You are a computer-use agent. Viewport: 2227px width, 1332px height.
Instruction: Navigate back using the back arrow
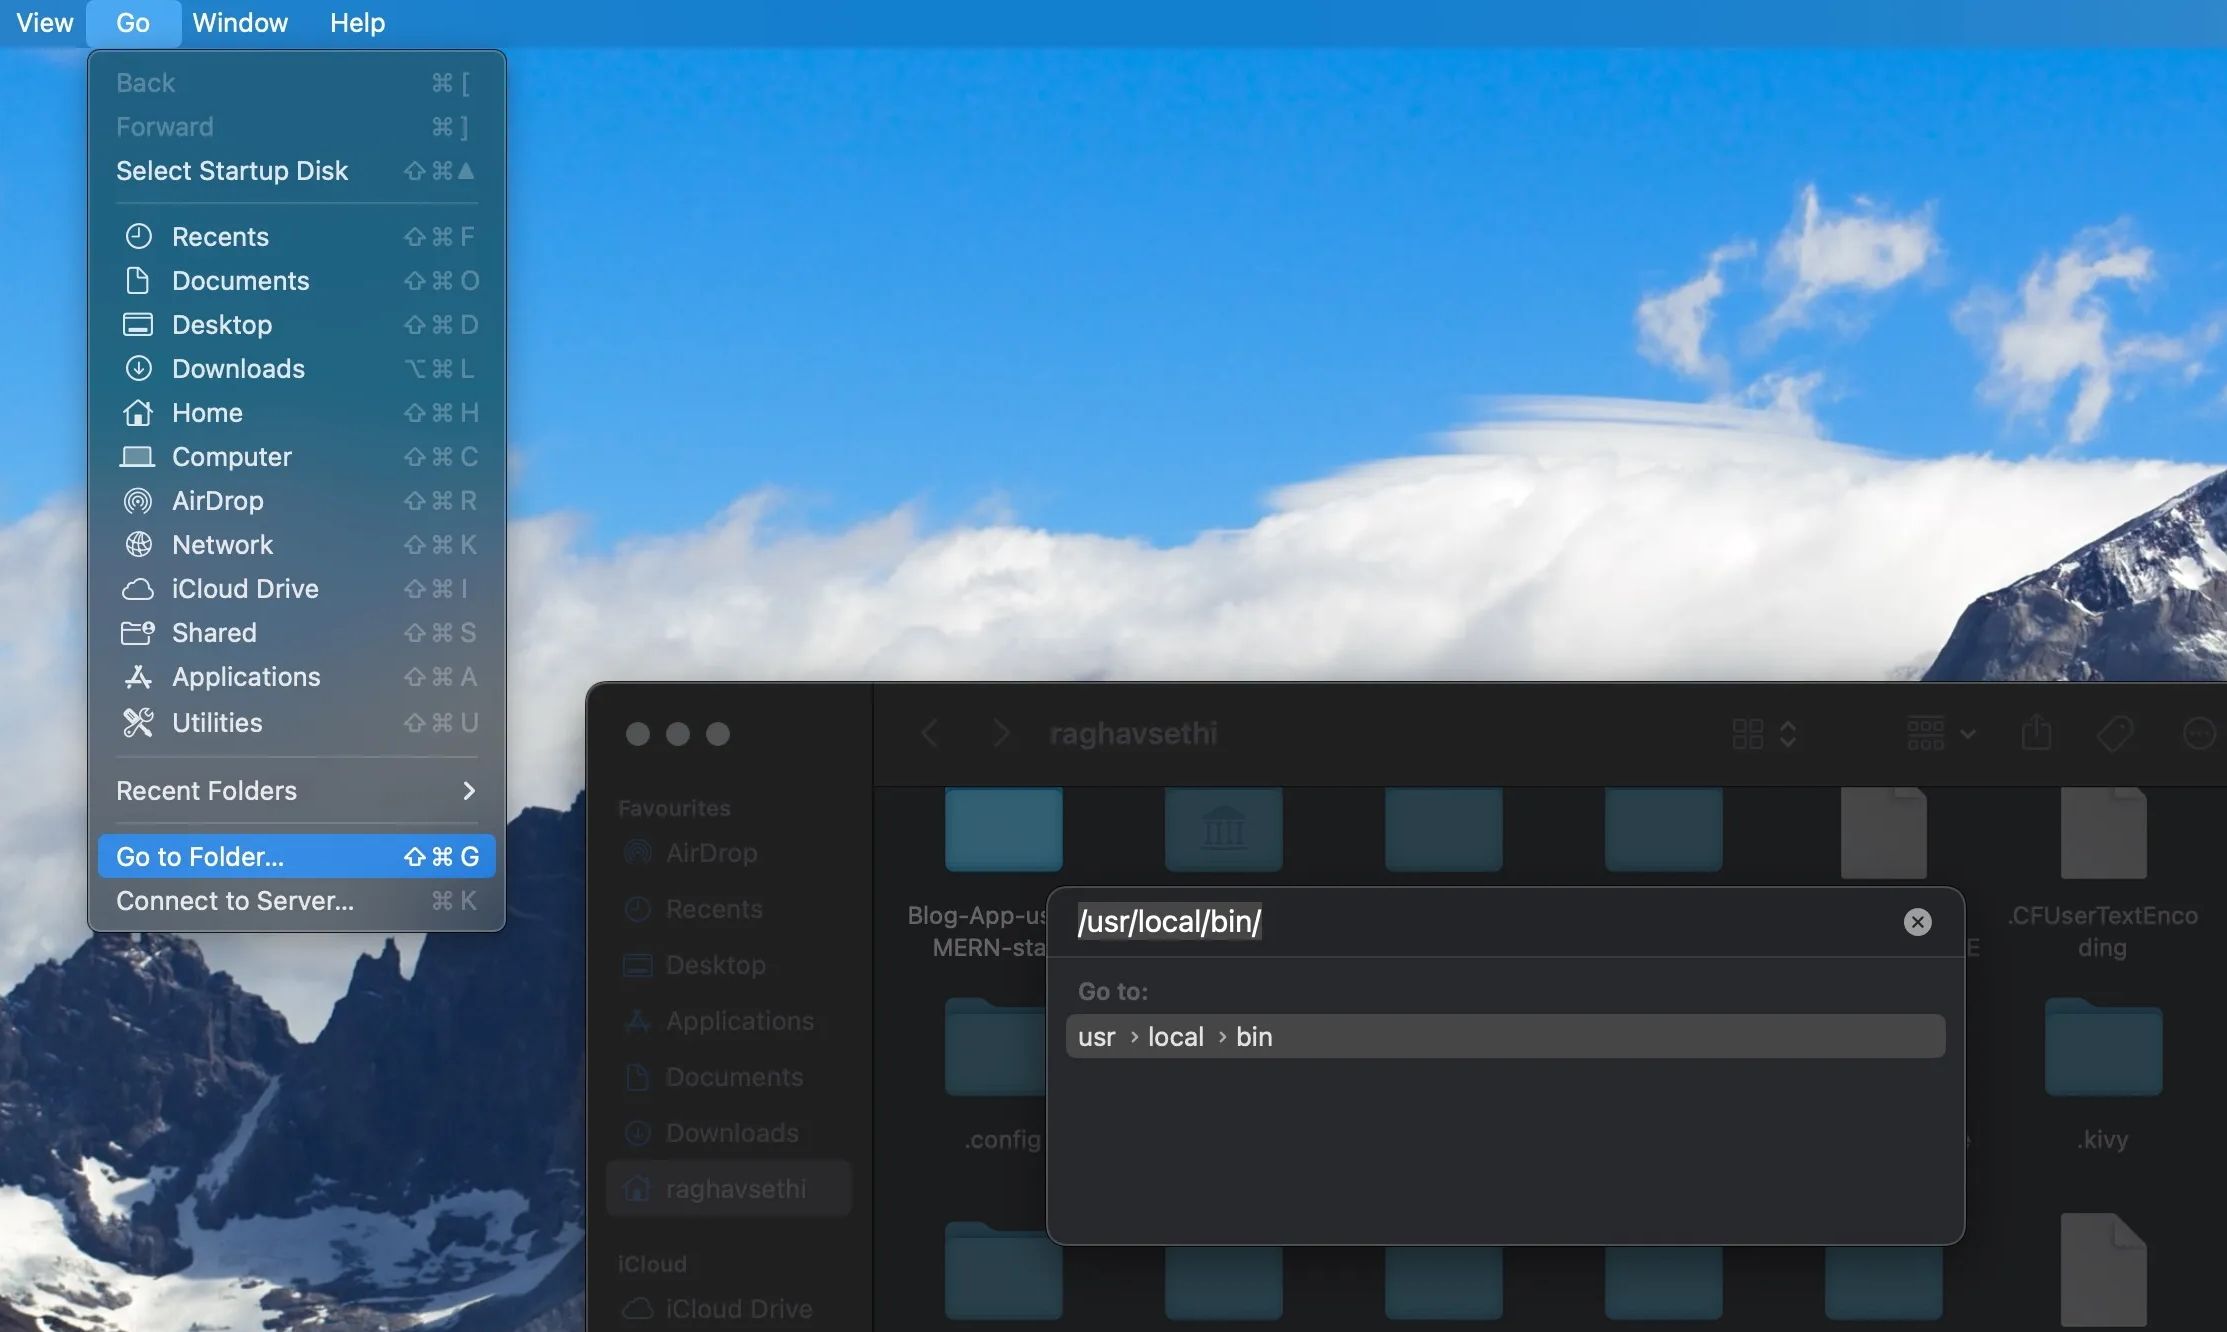(x=930, y=733)
